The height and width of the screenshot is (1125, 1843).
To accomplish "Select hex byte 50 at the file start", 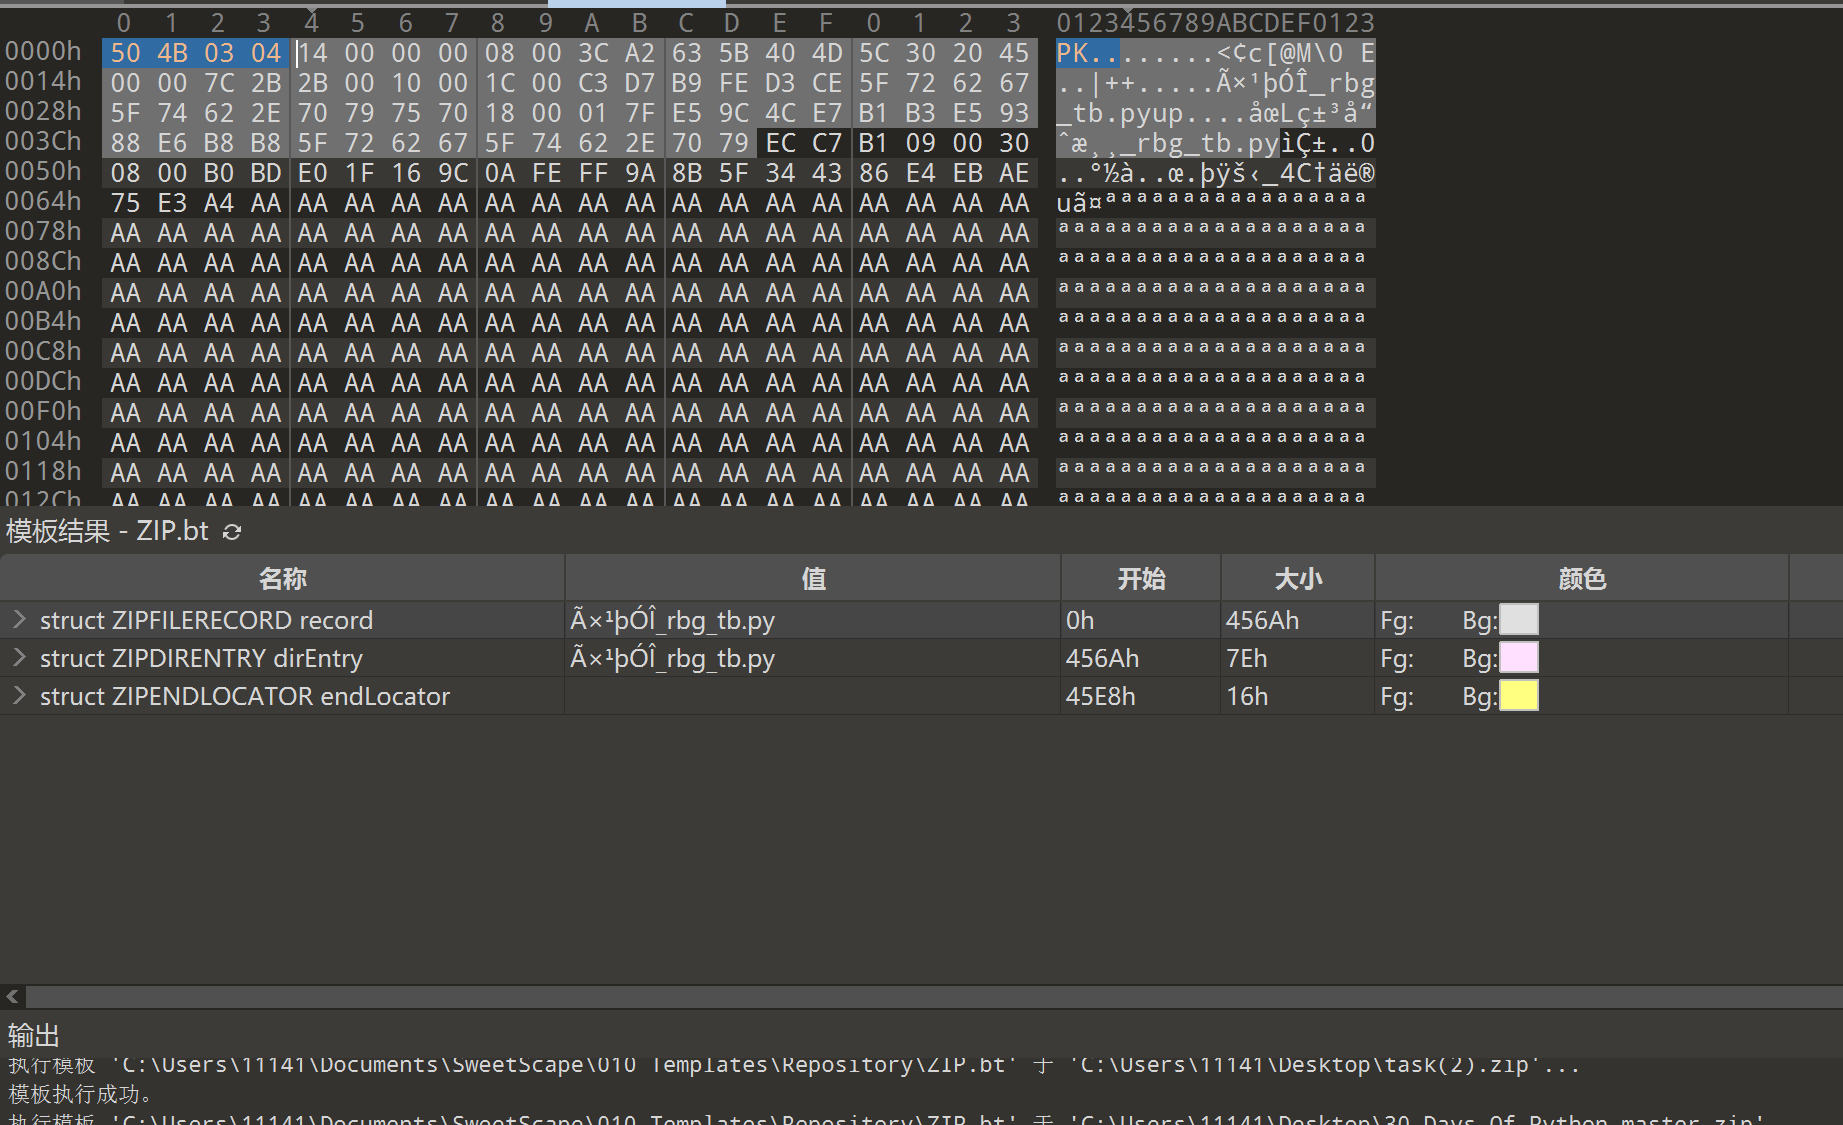I will (125, 53).
